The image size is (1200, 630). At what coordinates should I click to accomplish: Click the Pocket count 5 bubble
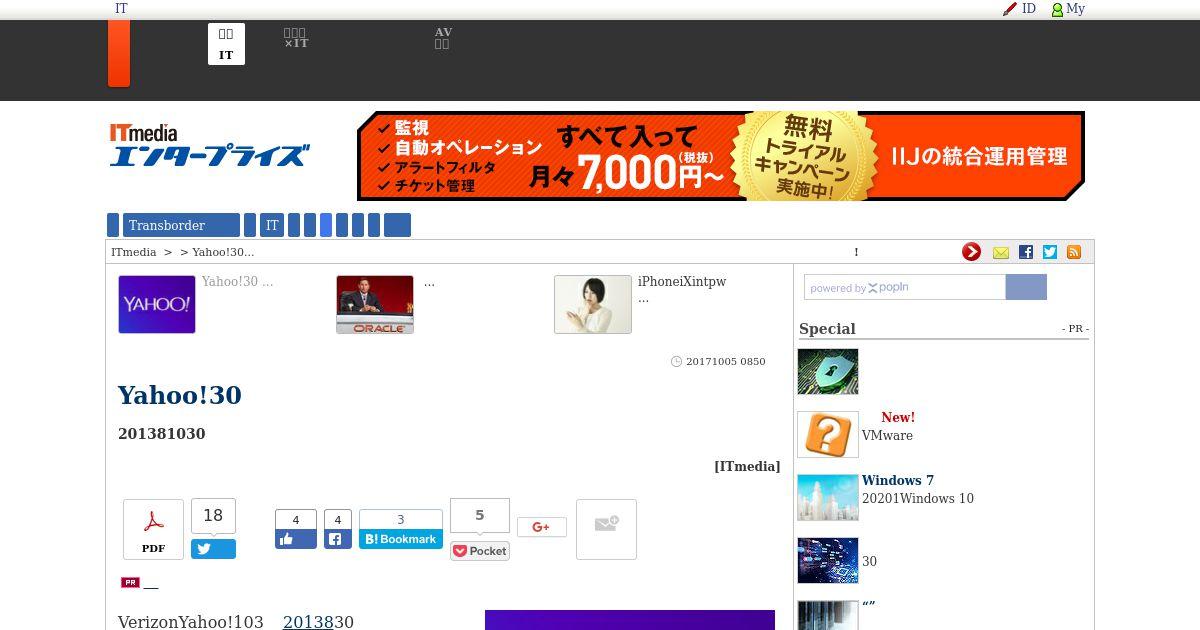click(480, 515)
